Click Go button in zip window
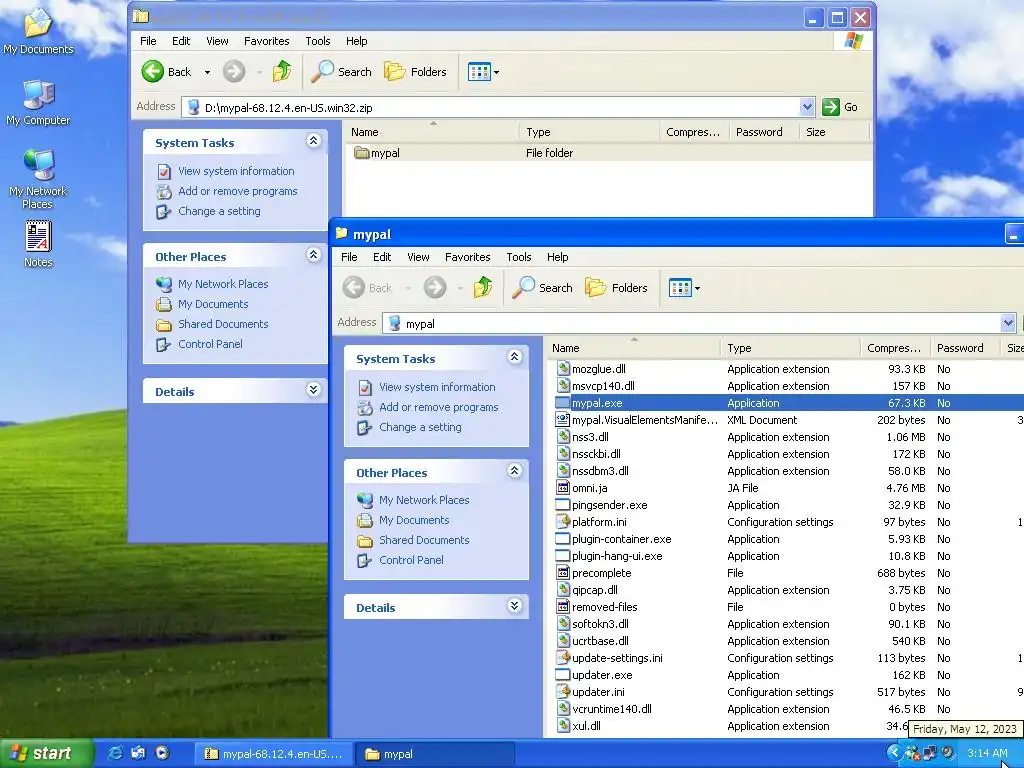The height and width of the screenshot is (768, 1024). coord(840,107)
